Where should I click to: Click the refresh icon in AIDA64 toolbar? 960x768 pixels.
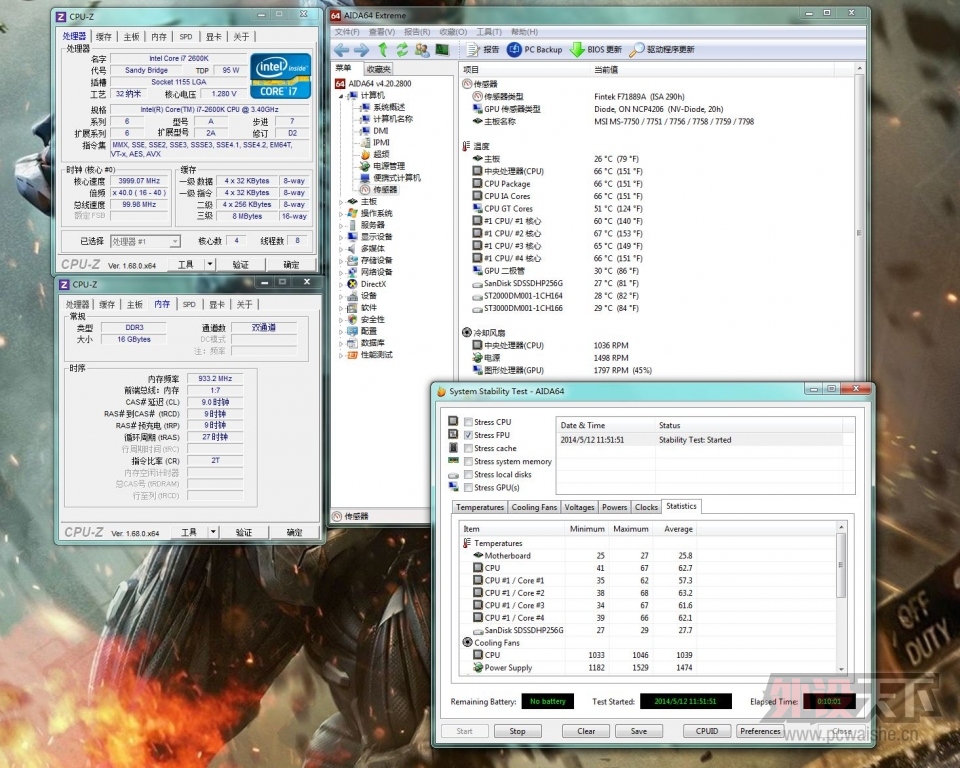402,50
